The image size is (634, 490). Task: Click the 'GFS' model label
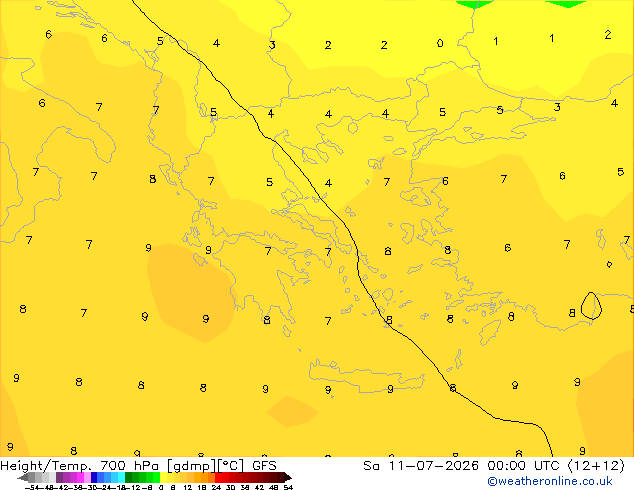[x=264, y=466]
